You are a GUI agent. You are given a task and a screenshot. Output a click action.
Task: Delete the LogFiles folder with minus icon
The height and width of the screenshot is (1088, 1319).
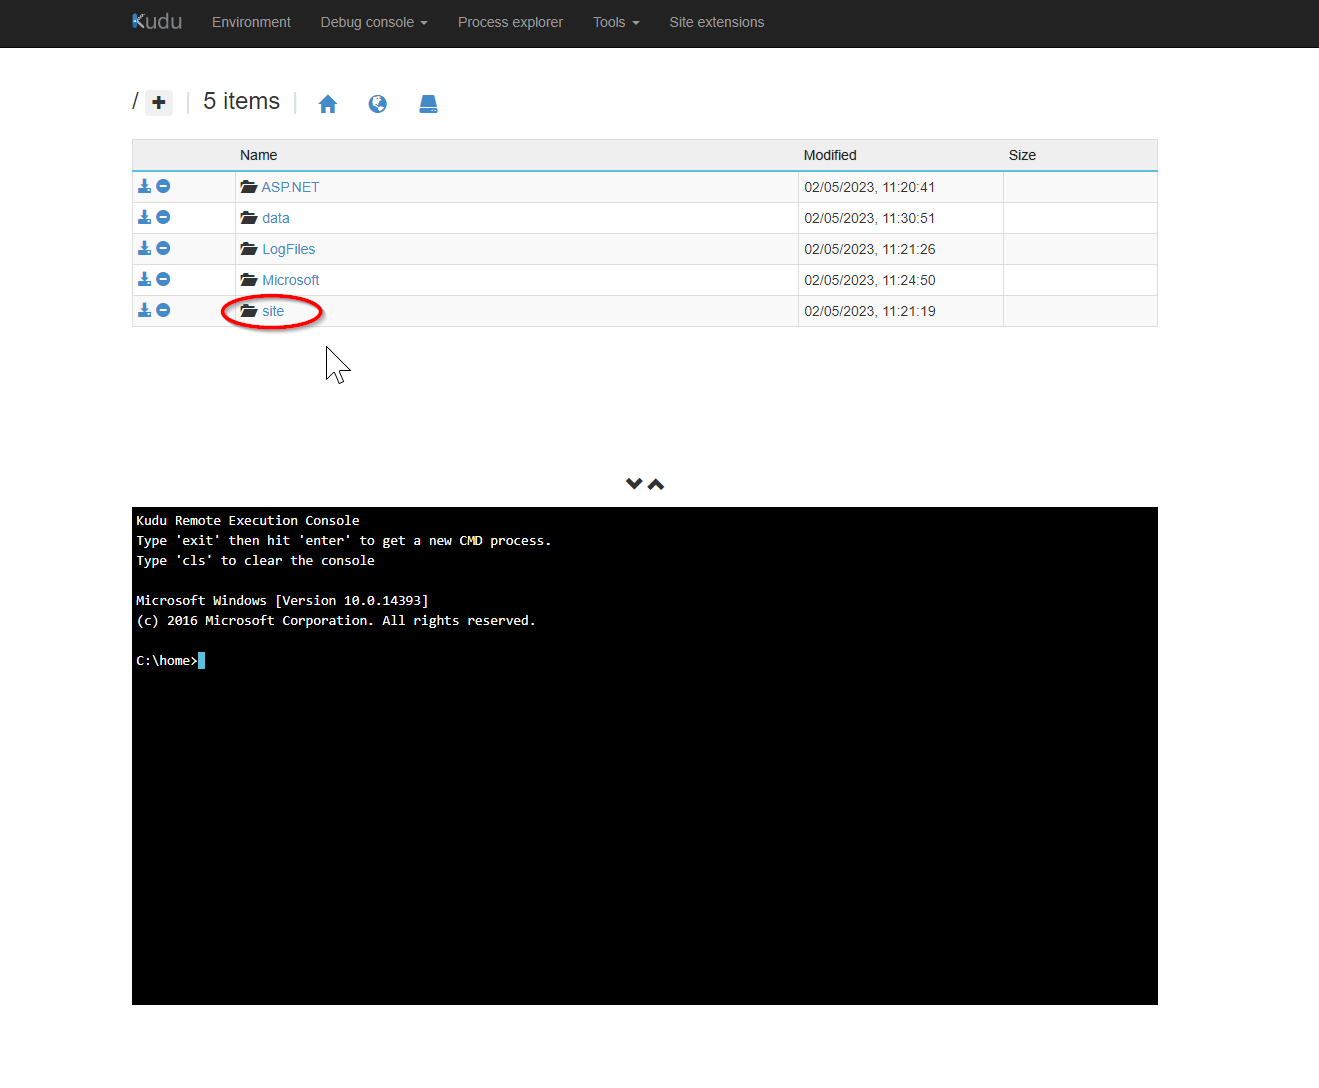[163, 248]
